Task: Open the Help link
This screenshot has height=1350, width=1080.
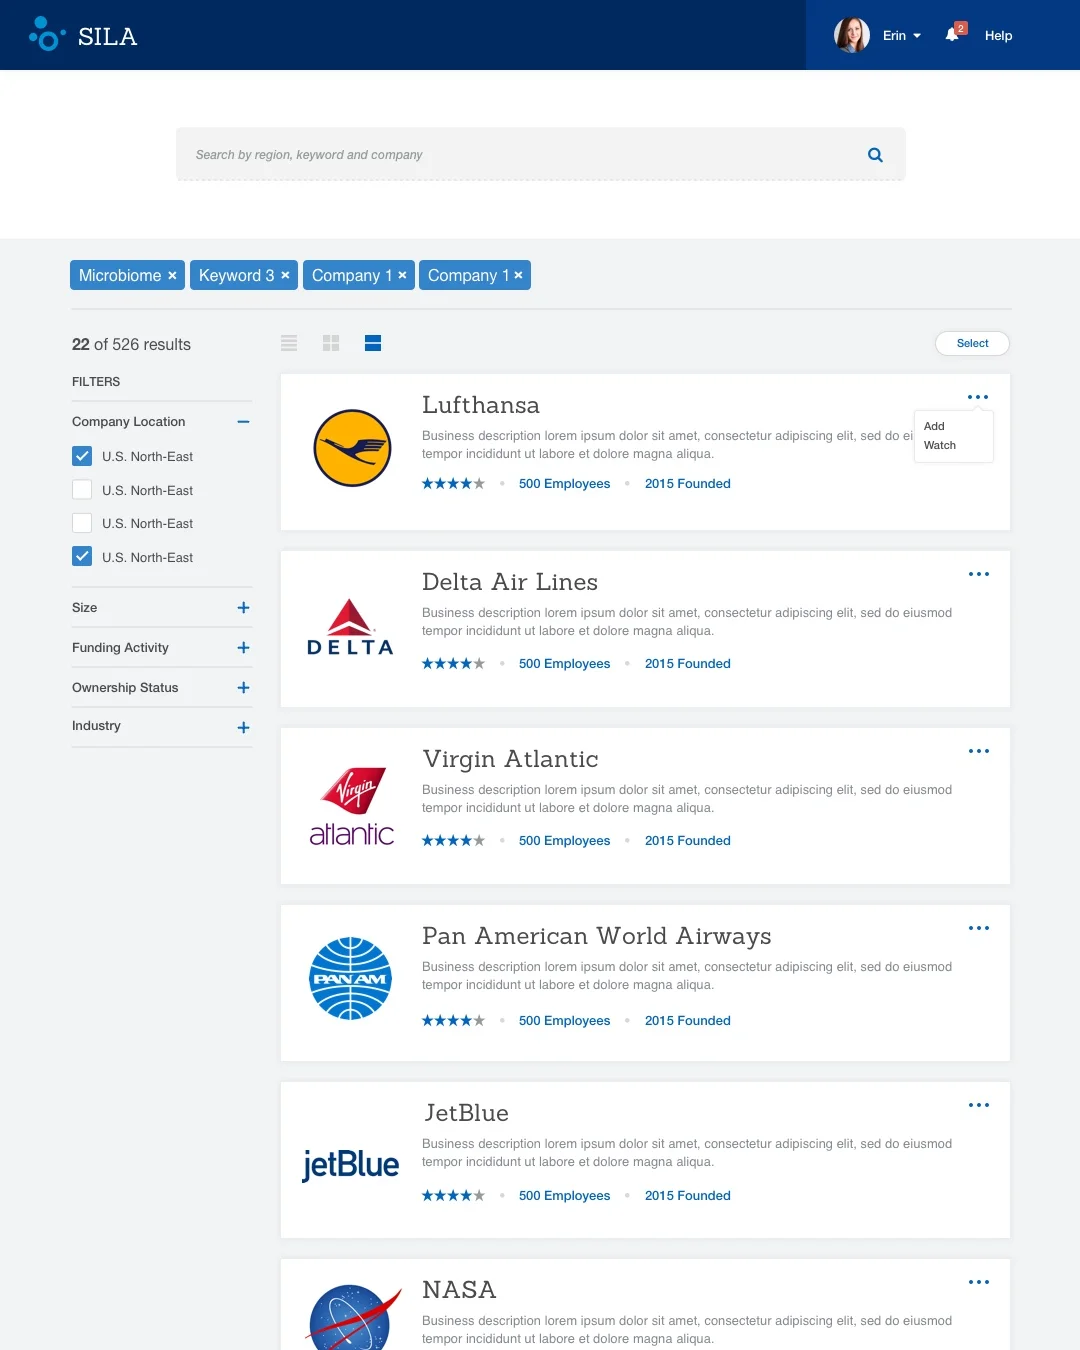Action: 998,35
